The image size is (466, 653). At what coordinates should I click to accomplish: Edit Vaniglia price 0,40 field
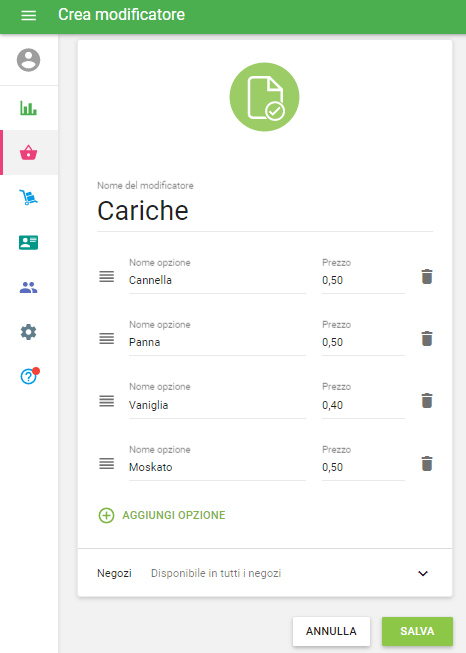click(363, 405)
